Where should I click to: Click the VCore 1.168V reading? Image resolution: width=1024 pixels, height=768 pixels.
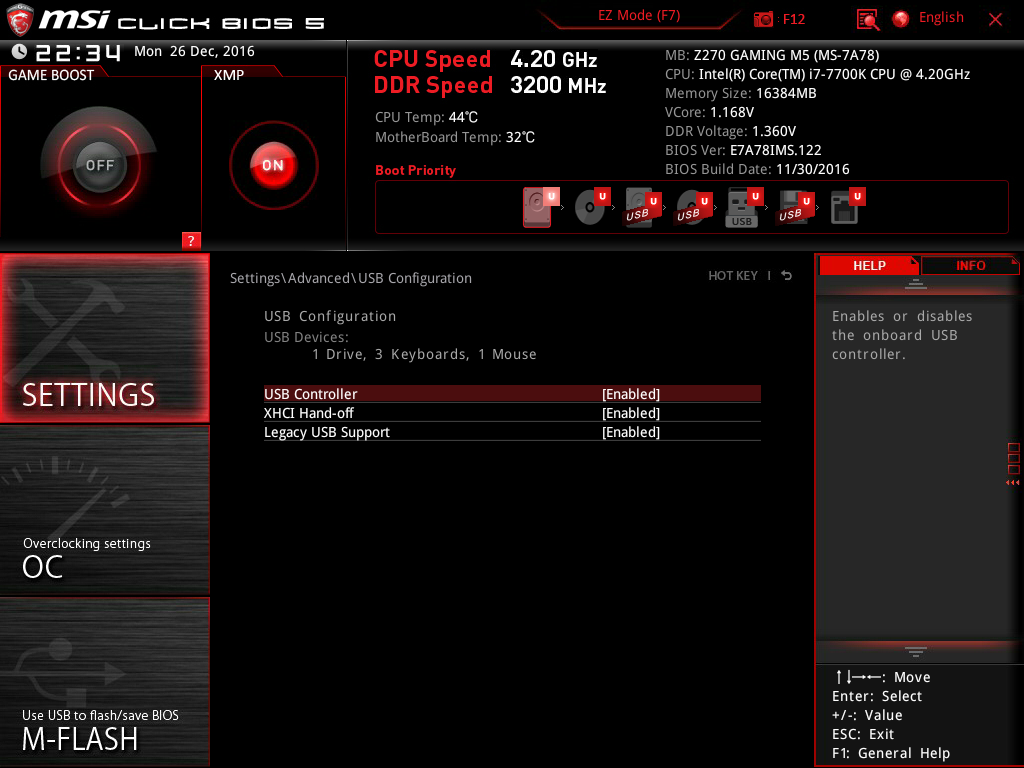click(x=709, y=112)
